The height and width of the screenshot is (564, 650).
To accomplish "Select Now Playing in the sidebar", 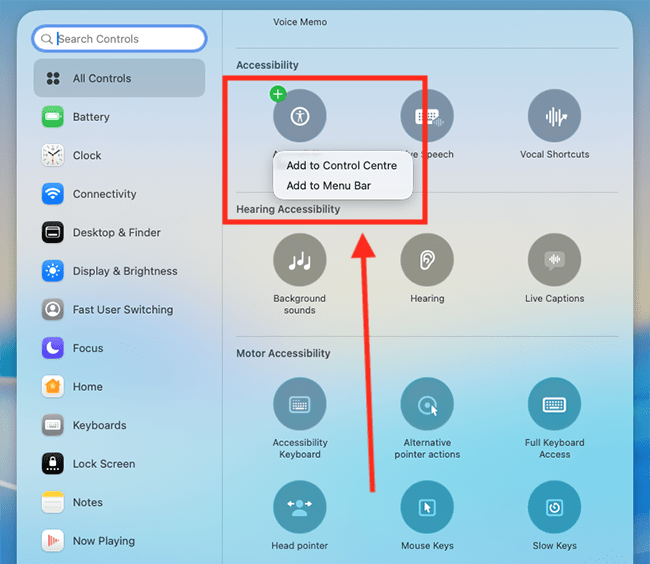I will (103, 541).
